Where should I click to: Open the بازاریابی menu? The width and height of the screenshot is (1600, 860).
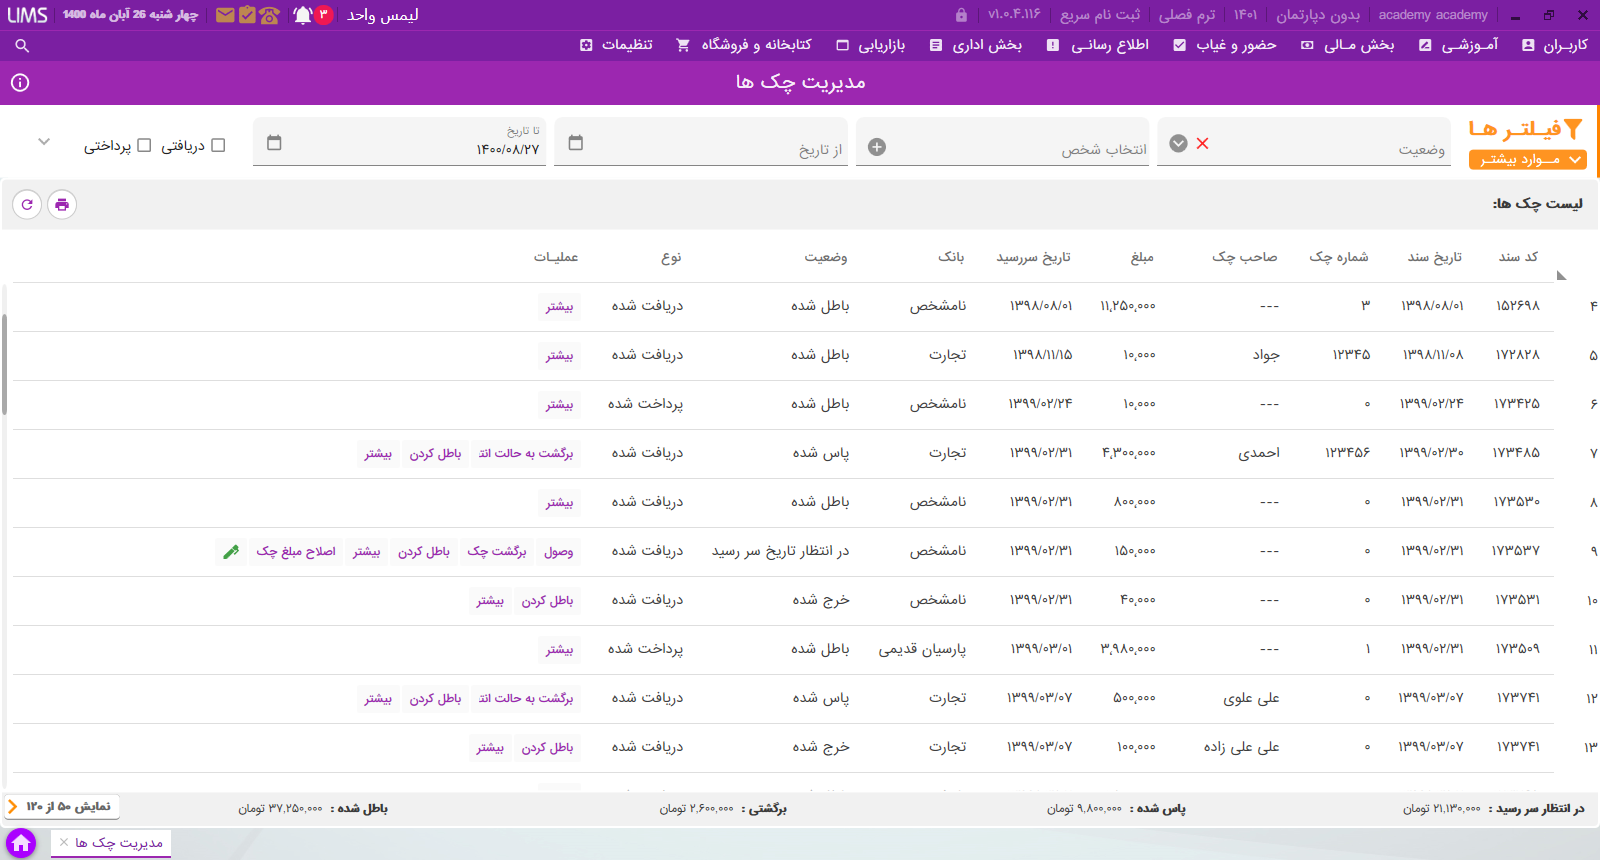click(x=870, y=45)
